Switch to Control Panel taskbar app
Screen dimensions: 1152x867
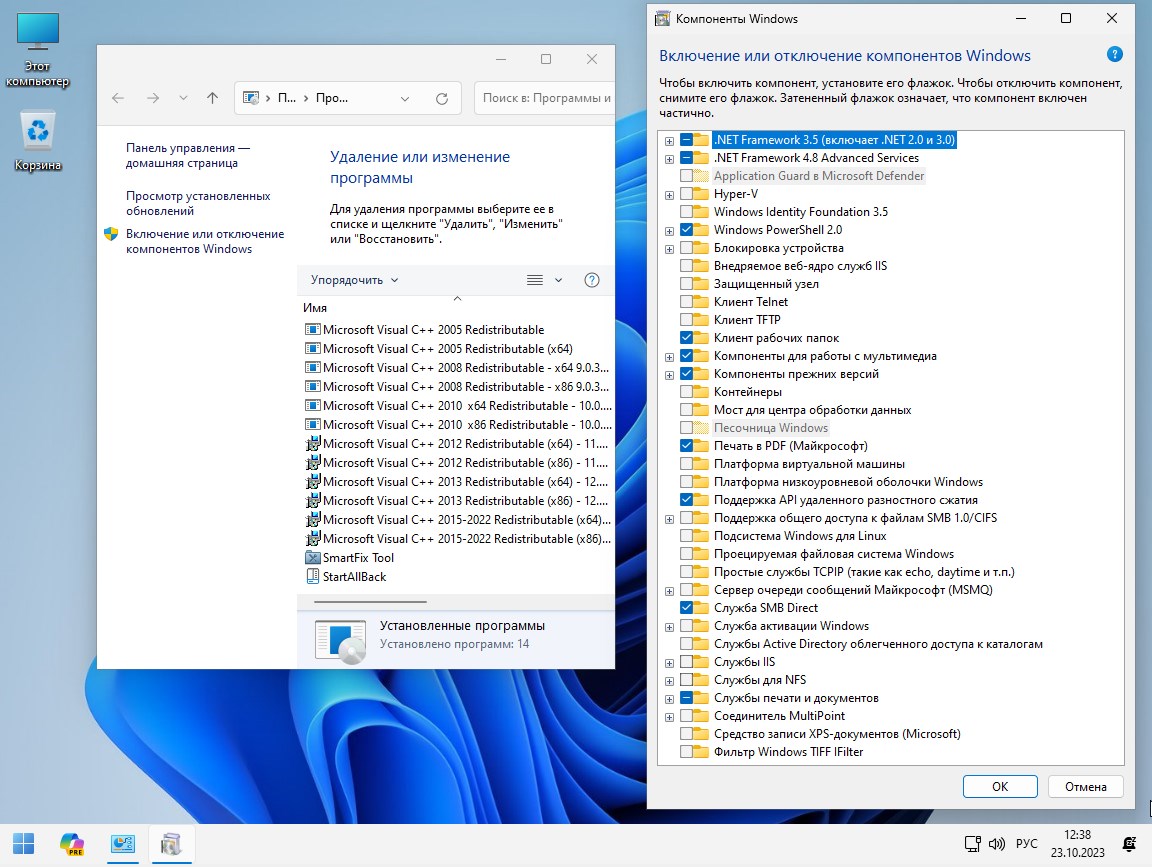coord(123,844)
